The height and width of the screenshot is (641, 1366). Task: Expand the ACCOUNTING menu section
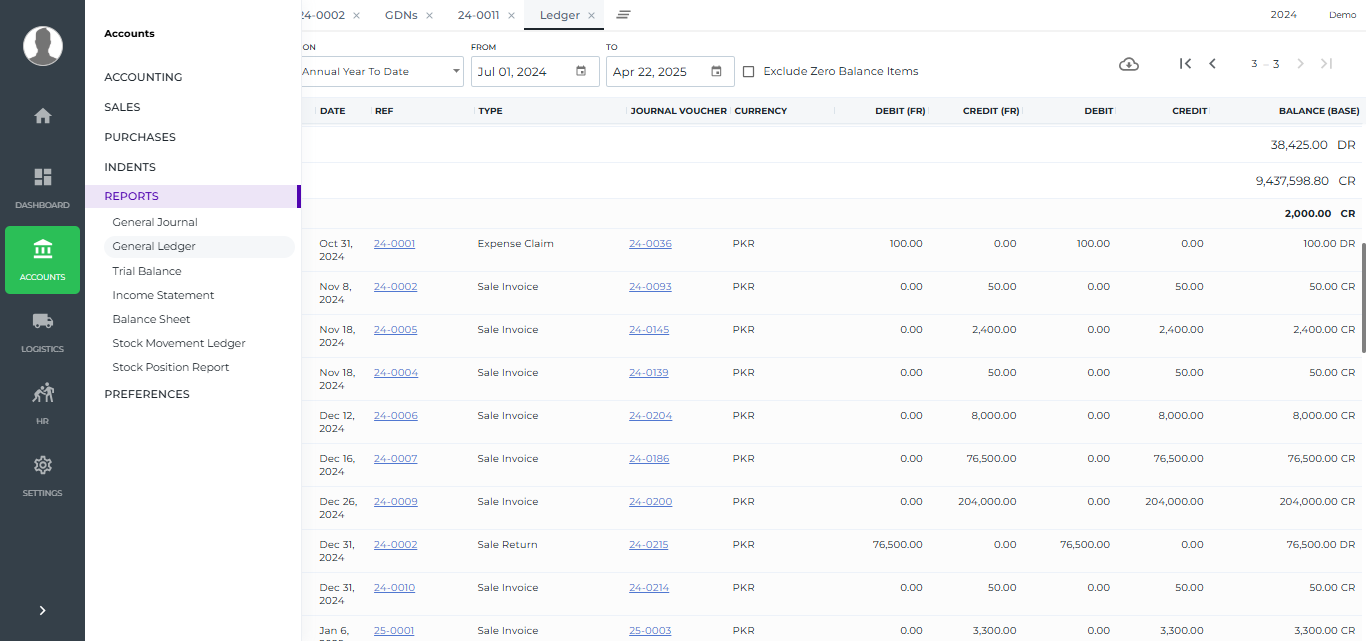point(143,77)
